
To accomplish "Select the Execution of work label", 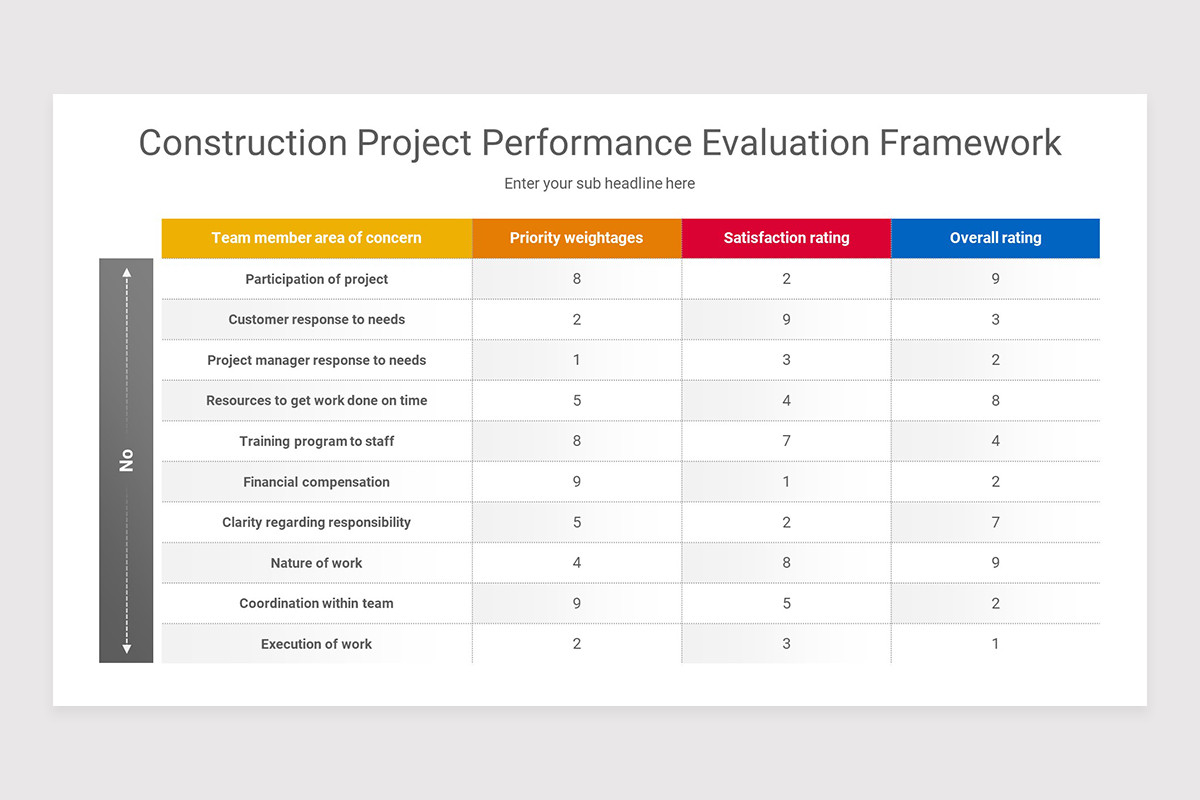I will click(x=316, y=644).
